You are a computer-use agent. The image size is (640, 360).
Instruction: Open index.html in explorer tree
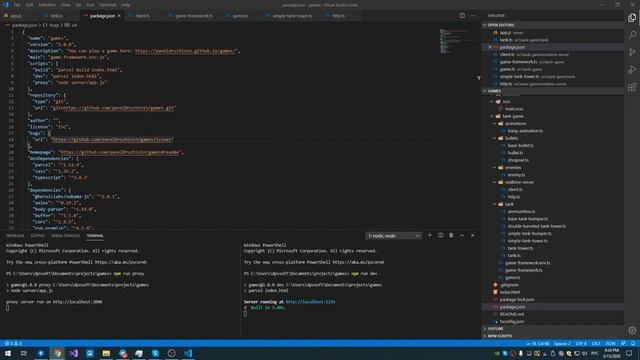[x=510, y=292]
